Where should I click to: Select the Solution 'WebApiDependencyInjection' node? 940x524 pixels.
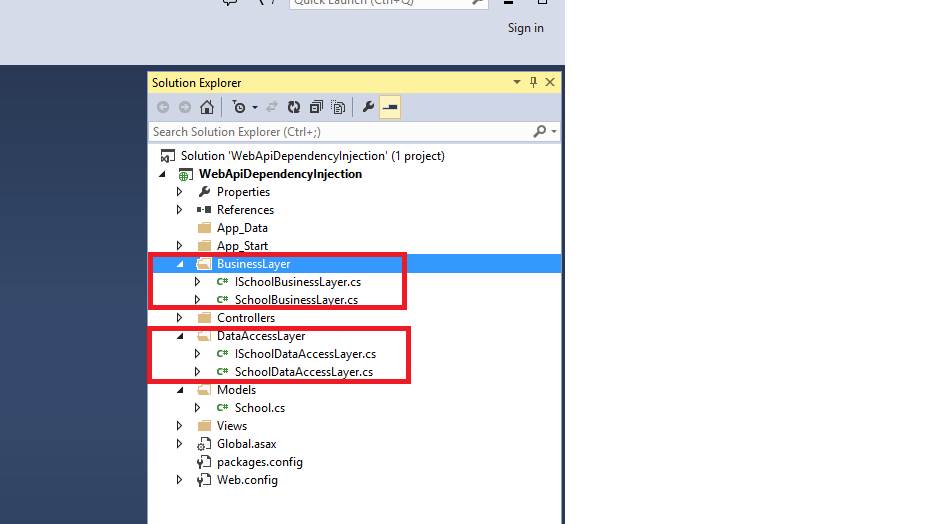pyautogui.click(x=313, y=156)
